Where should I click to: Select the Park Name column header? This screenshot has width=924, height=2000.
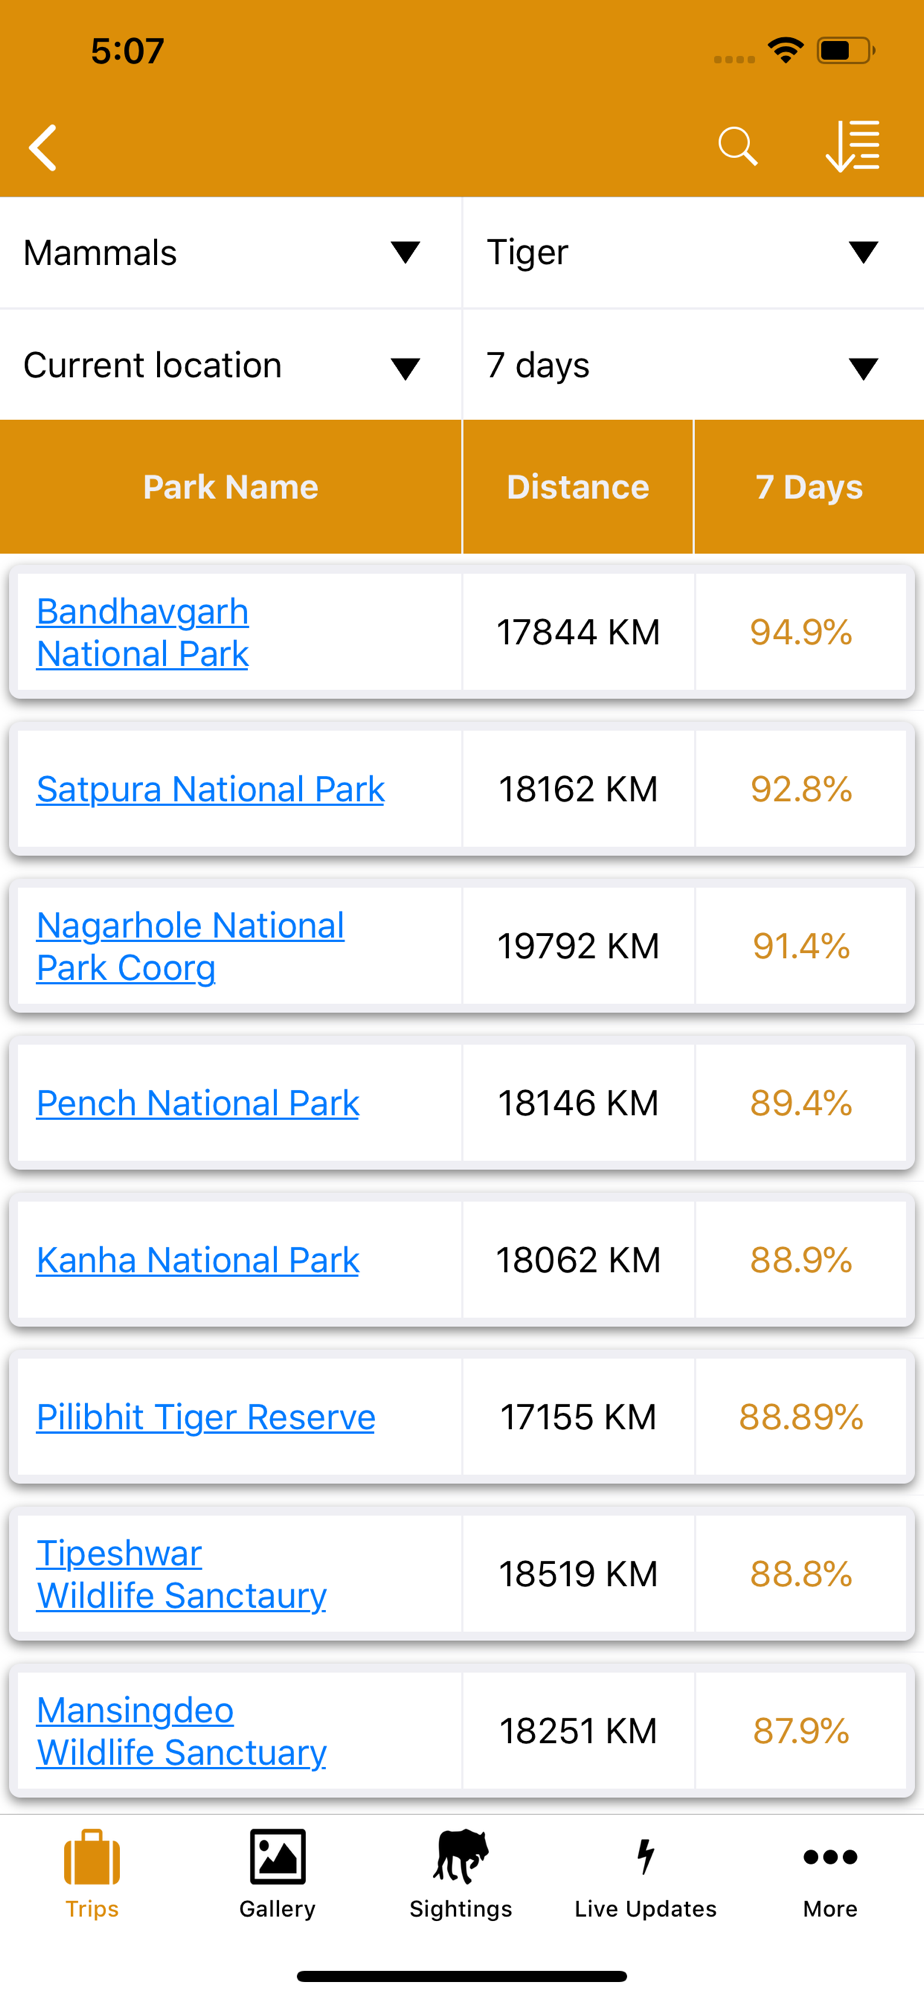(231, 487)
